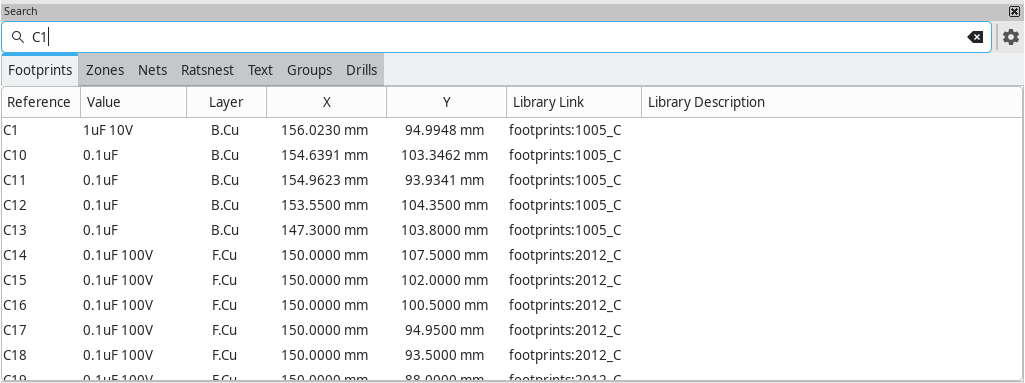Image resolution: width=1025 pixels, height=383 pixels.
Task: Select footprint row C18
Action: [x=512, y=355]
